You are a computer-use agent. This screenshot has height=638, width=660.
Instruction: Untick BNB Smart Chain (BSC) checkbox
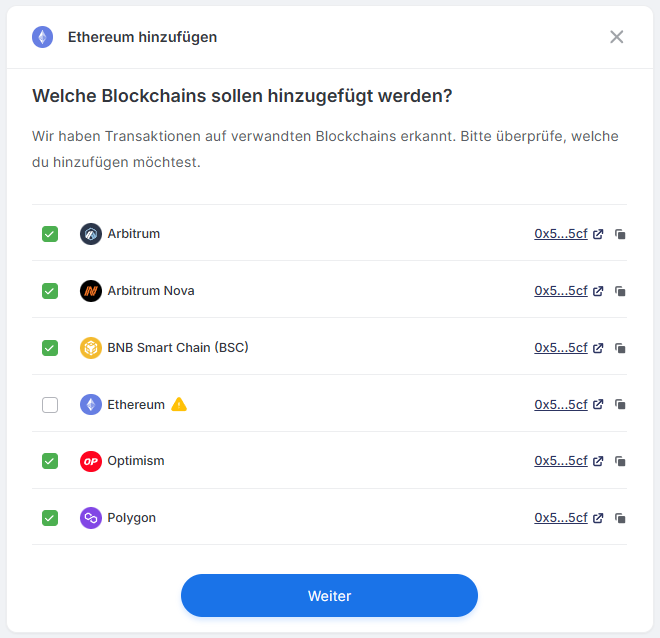coord(50,348)
